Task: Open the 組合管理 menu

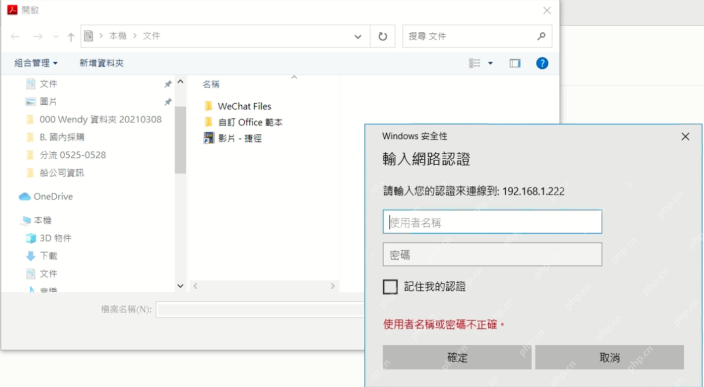Action: click(36, 63)
